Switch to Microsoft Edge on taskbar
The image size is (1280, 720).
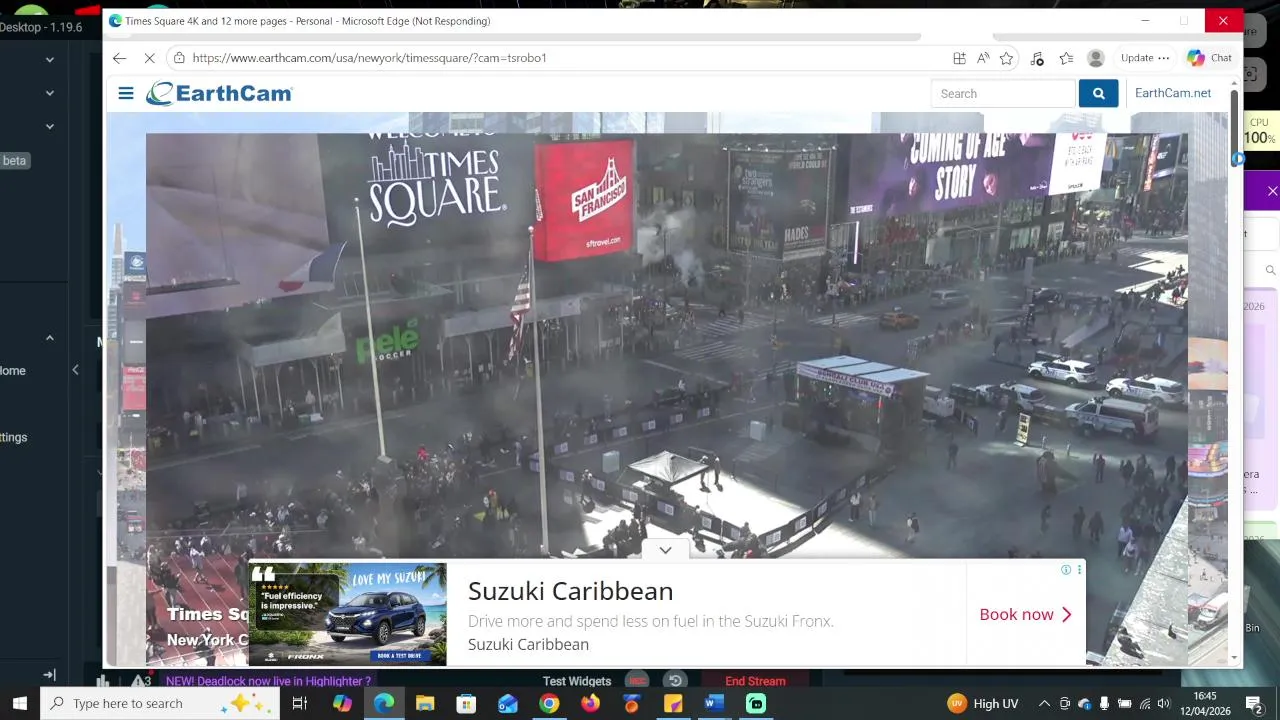point(384,703)
